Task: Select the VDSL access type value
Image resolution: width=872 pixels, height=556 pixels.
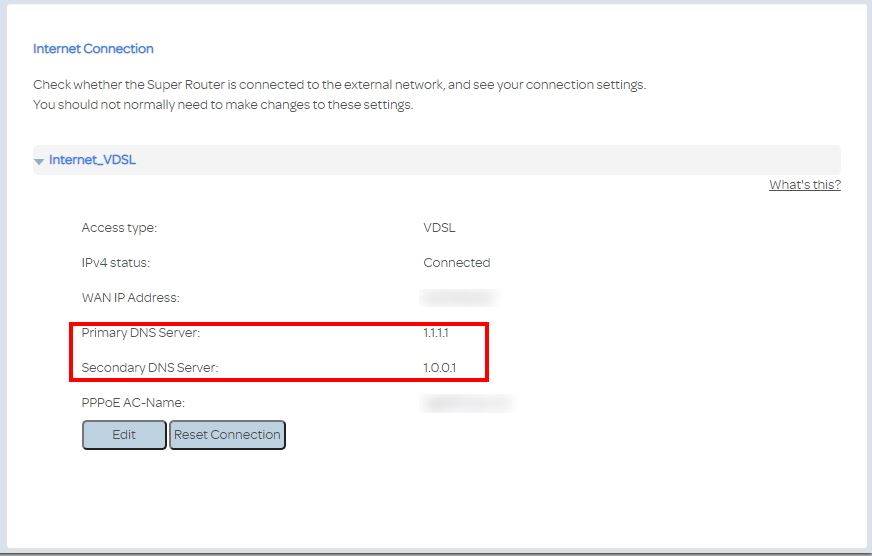Action: (x=439, y=228)
